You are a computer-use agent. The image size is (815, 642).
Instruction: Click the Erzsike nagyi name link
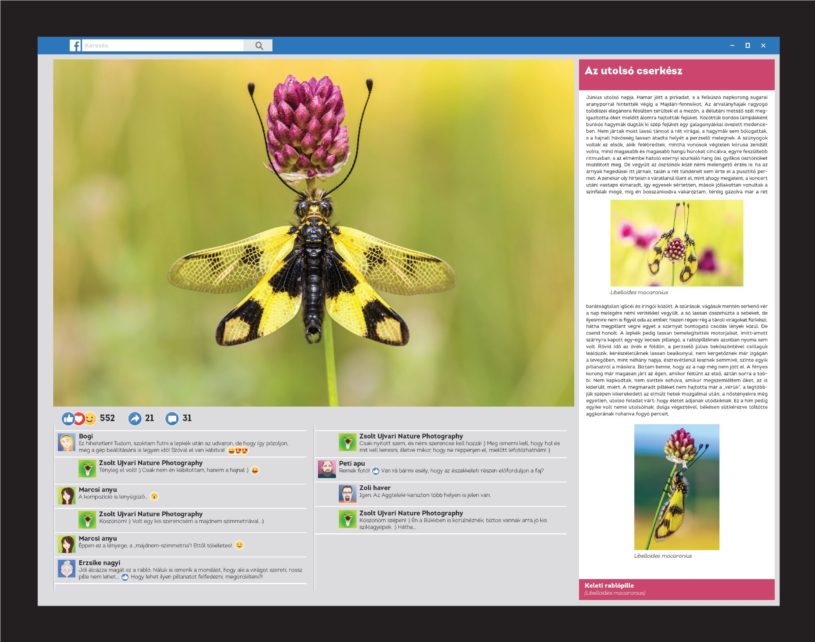[x=100, y=563]
